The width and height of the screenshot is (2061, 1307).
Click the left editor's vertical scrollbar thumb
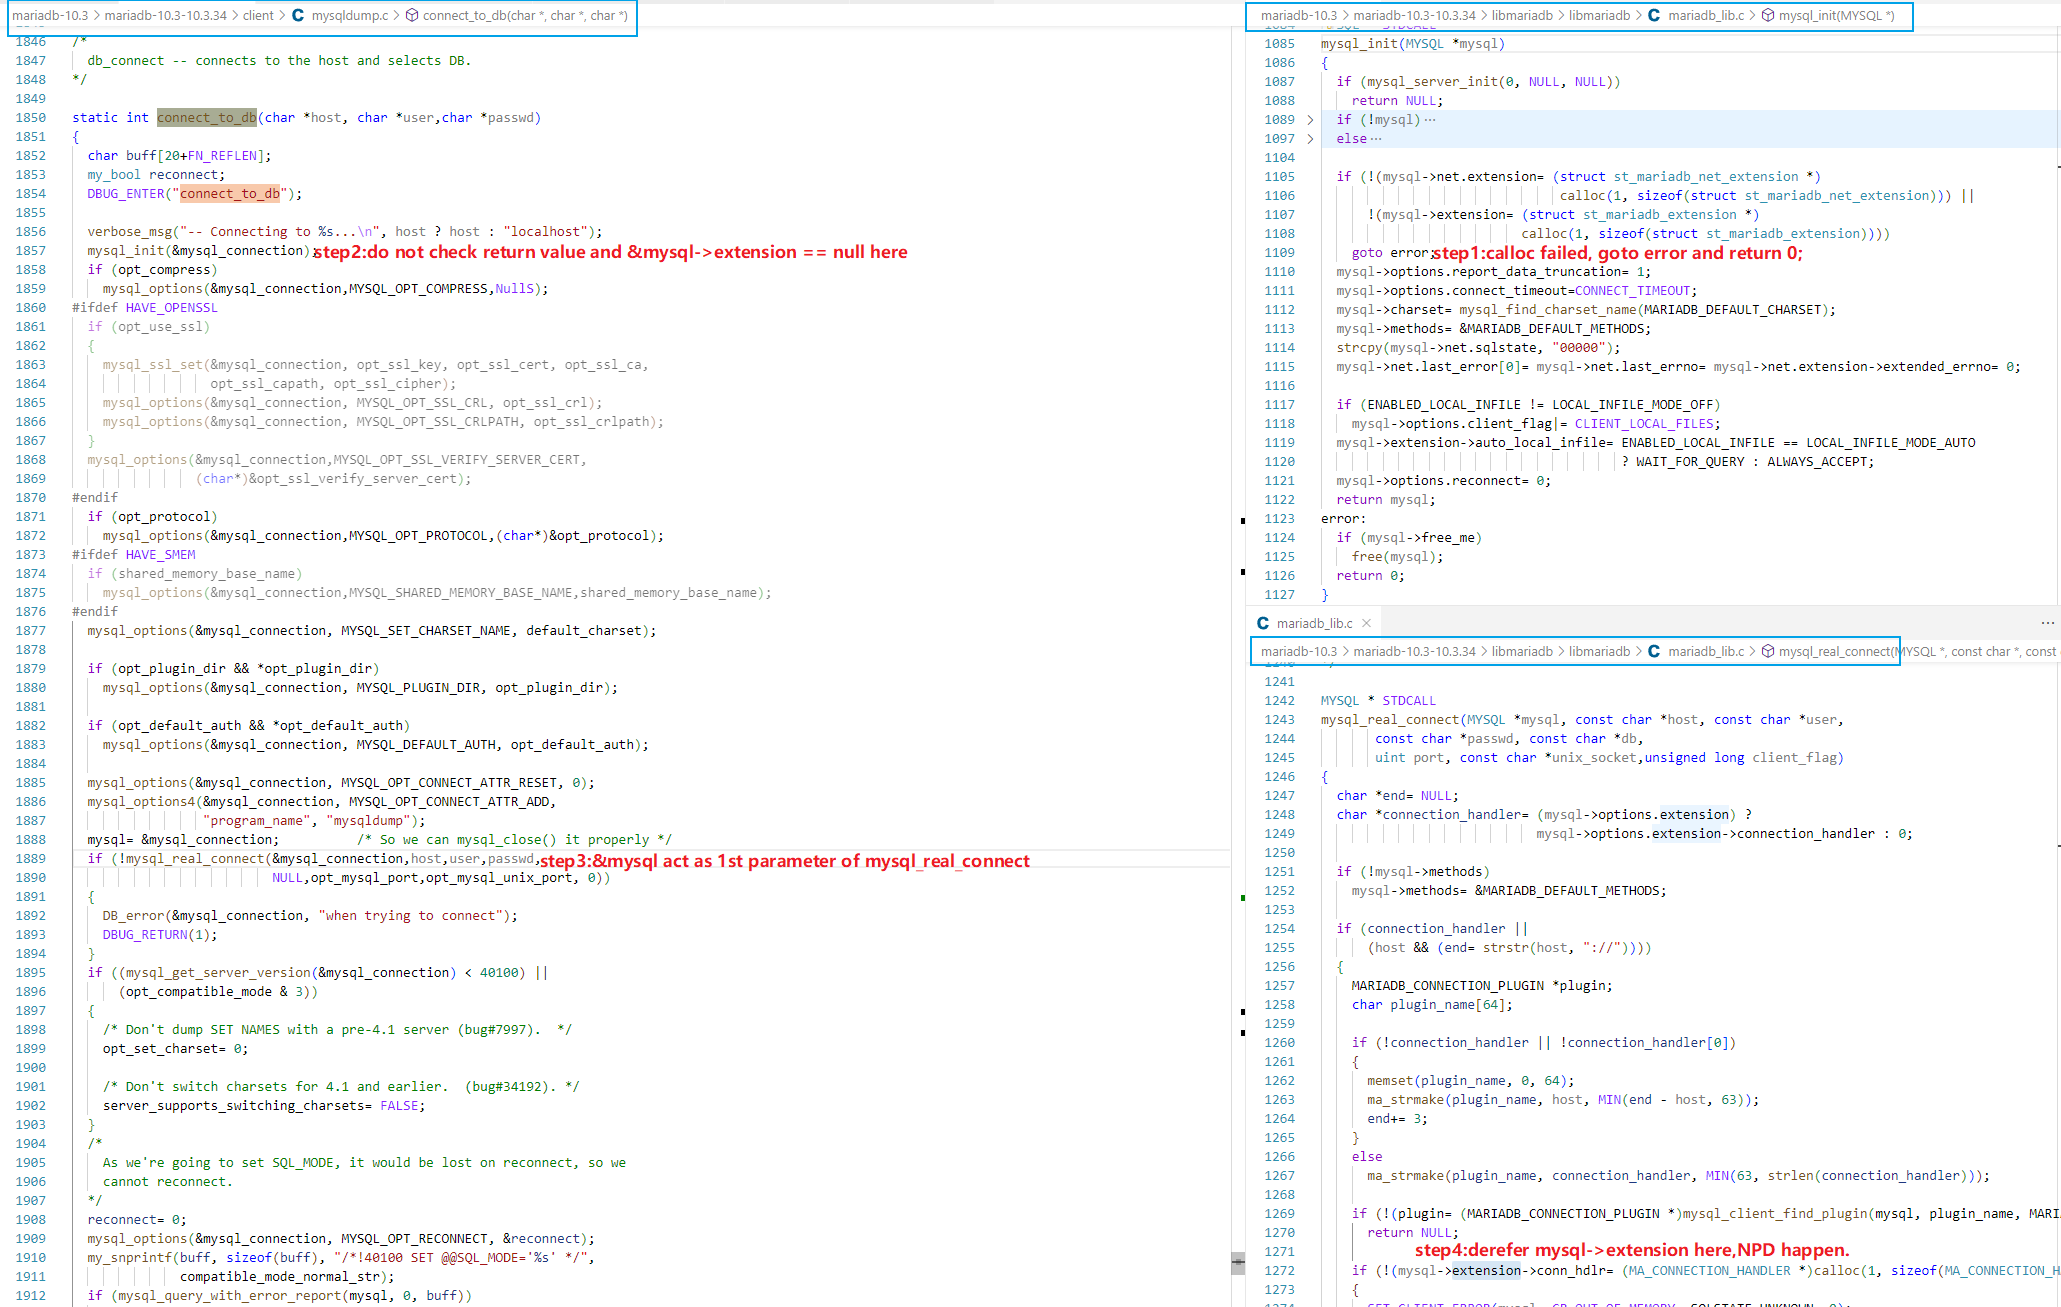[1238, 1262]
